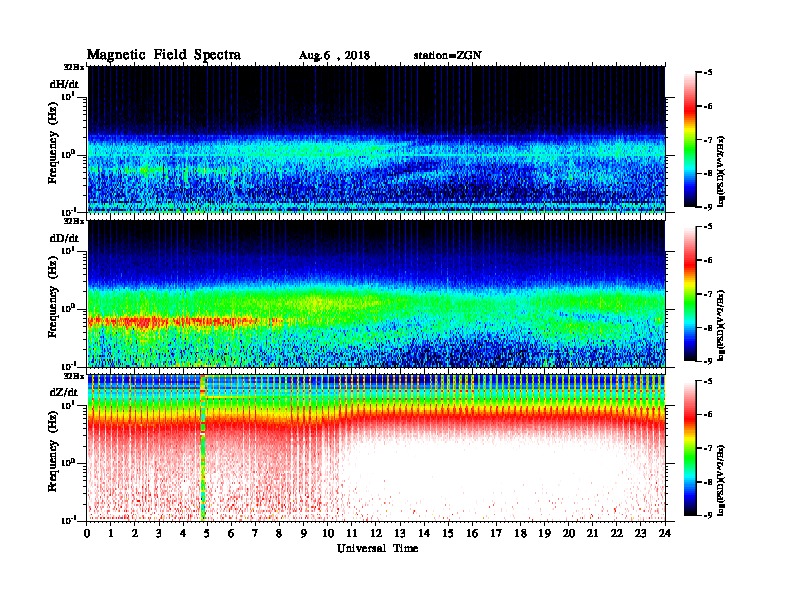792x612 pixels.
Task: Click the 'Universal Time' axis title
Action: click(377, 548)
